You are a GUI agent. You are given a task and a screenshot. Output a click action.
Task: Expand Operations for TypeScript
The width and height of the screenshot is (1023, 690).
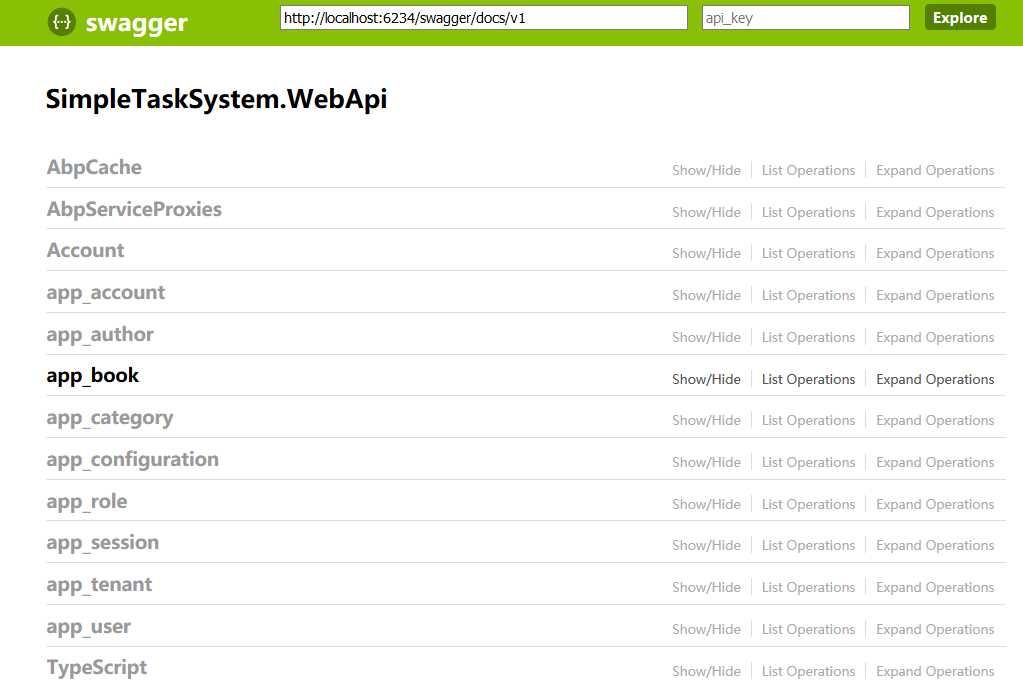(935, 671)
